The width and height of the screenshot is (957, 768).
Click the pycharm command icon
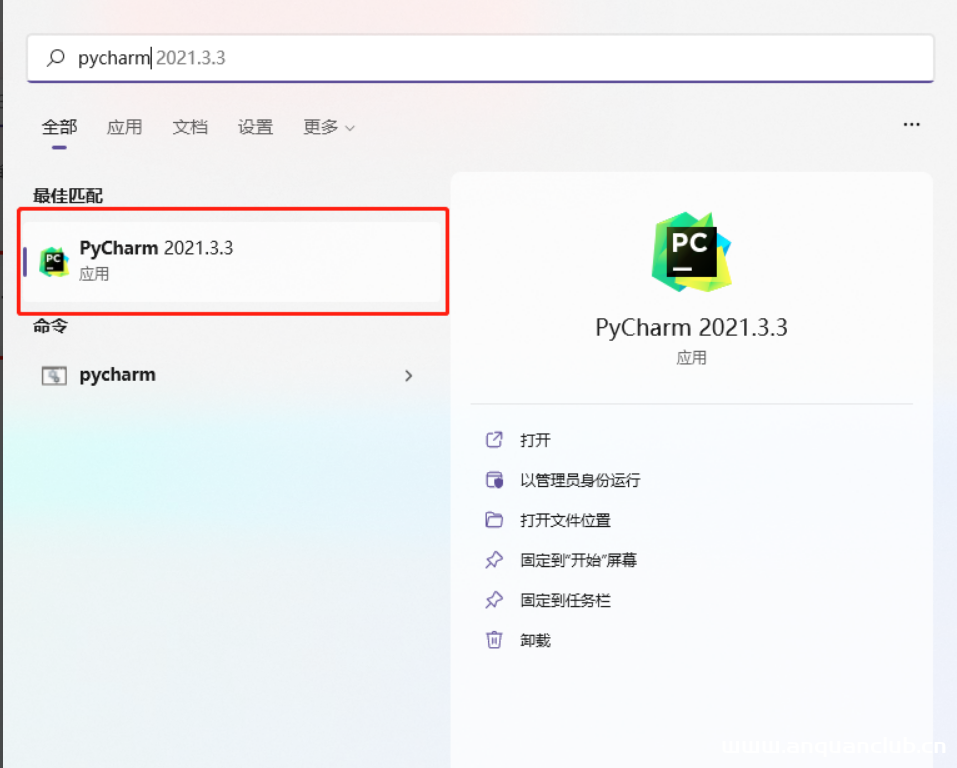coord(54,374)
